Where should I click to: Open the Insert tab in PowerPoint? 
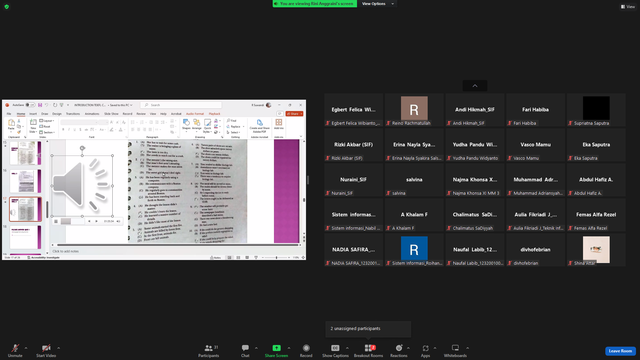pos(33,114)
